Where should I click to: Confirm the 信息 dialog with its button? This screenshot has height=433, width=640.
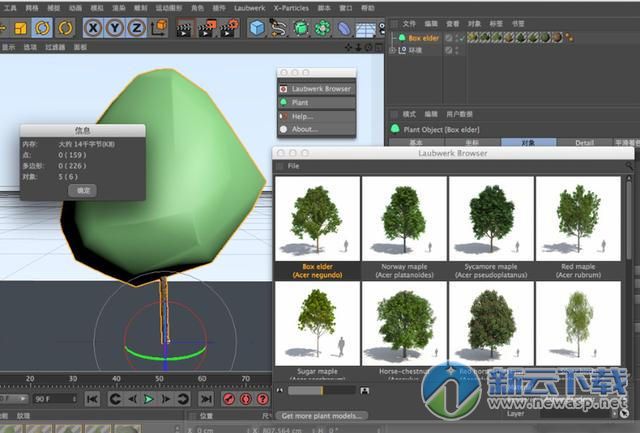(82, 191)
